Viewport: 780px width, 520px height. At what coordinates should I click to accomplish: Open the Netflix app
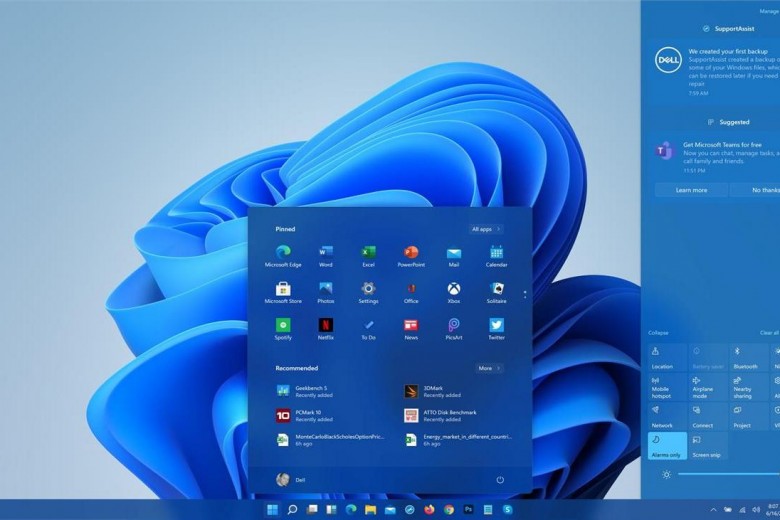point(326,329)
